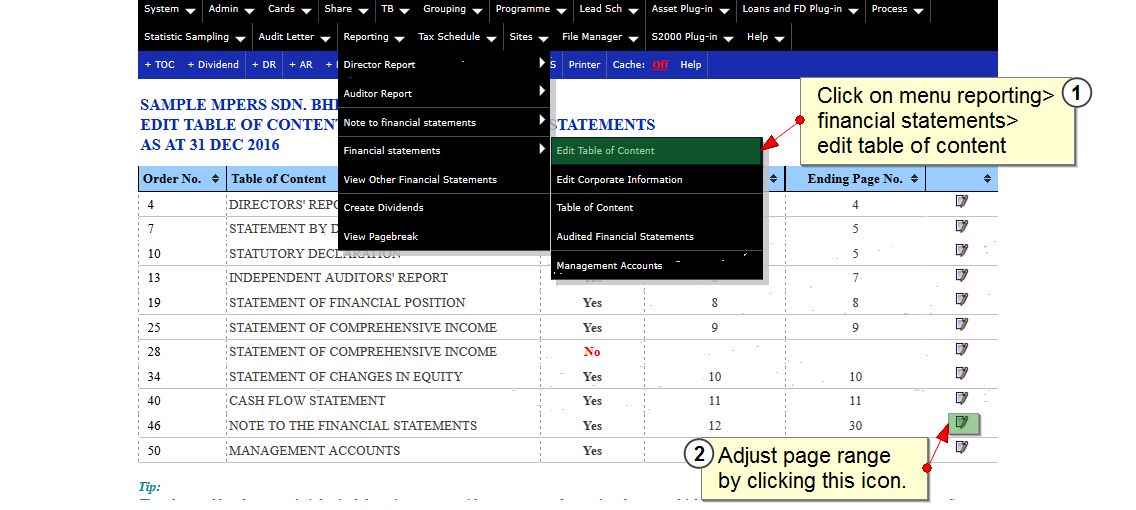
Task: Click edit icon for Cash Flow Statement row
Action: [x=962, y=398]
